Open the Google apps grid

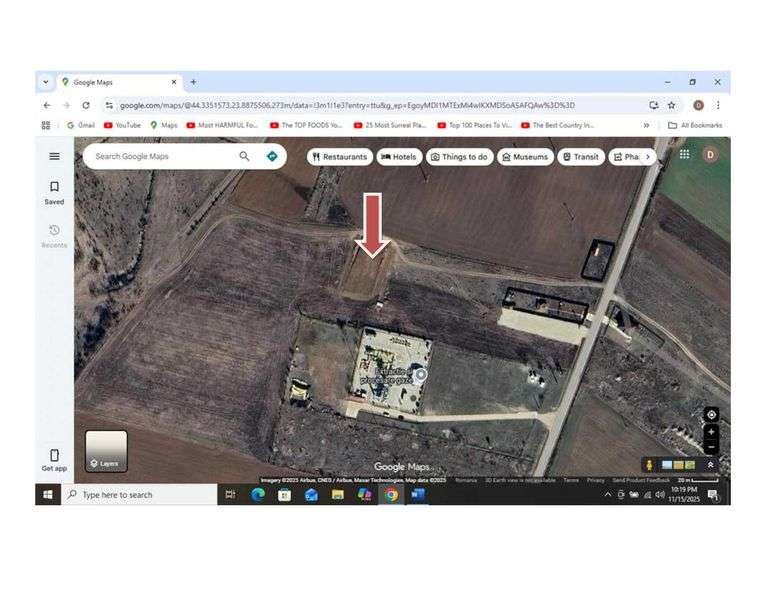point(684,154)
